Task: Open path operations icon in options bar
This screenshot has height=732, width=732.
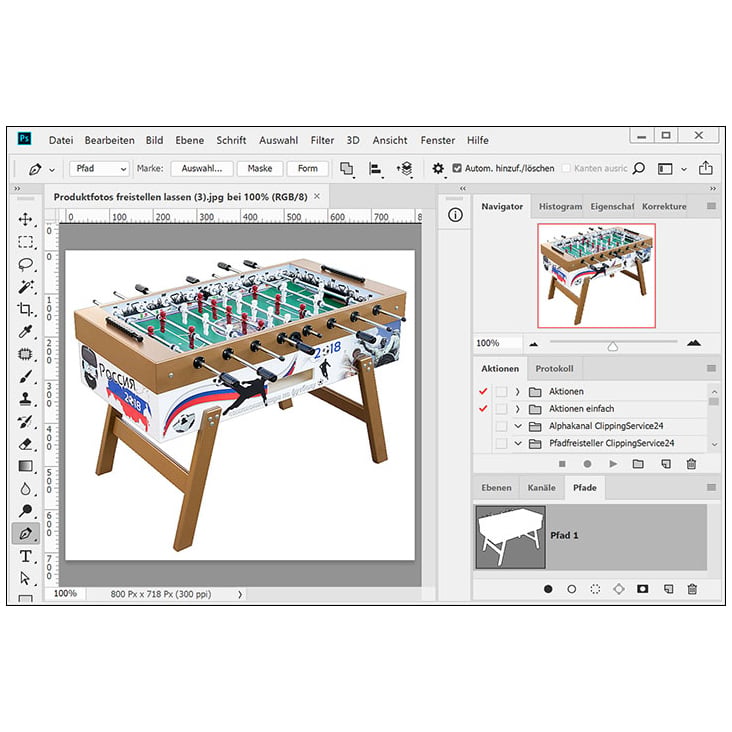Action: point(346,169)
